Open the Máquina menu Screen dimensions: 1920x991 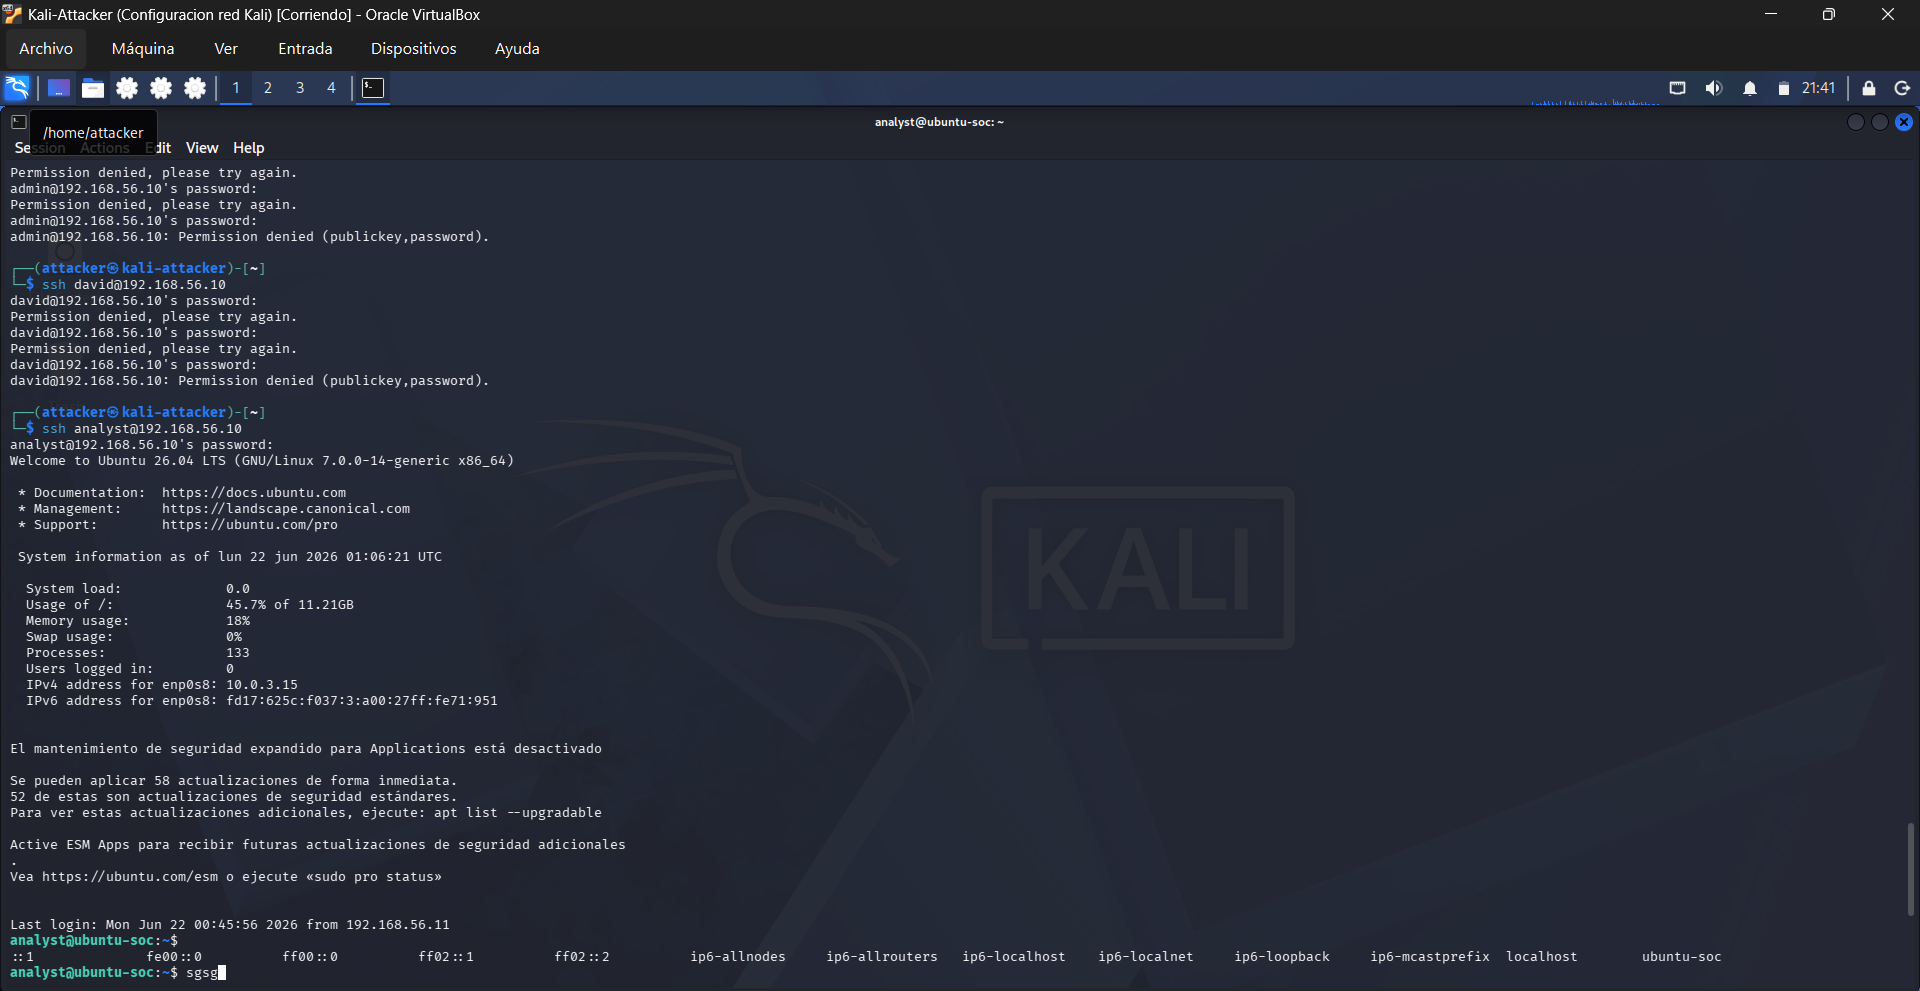pyautogui.click(x=143, y=48)
